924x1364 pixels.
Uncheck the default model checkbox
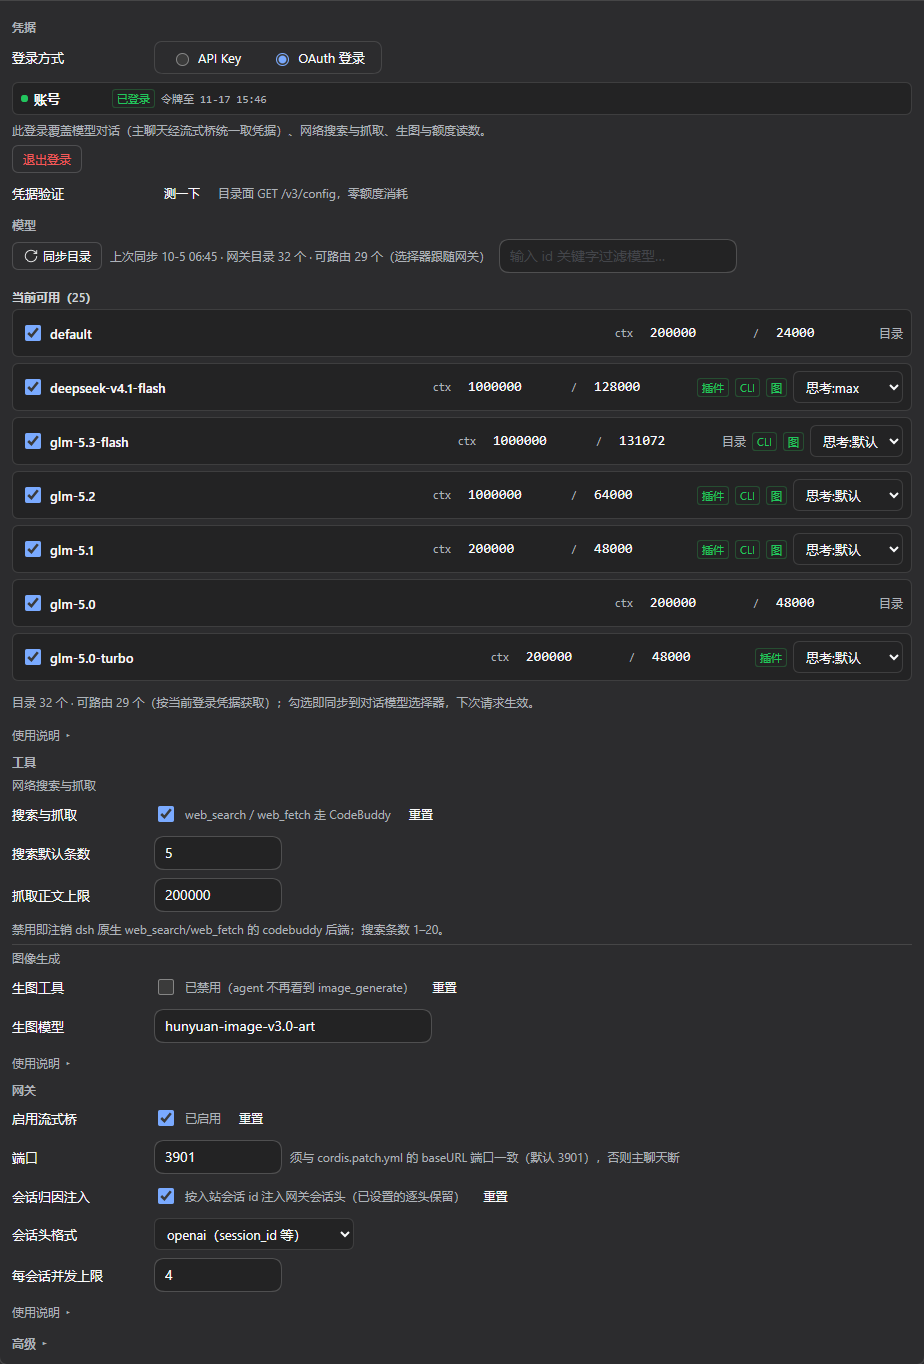33,333
